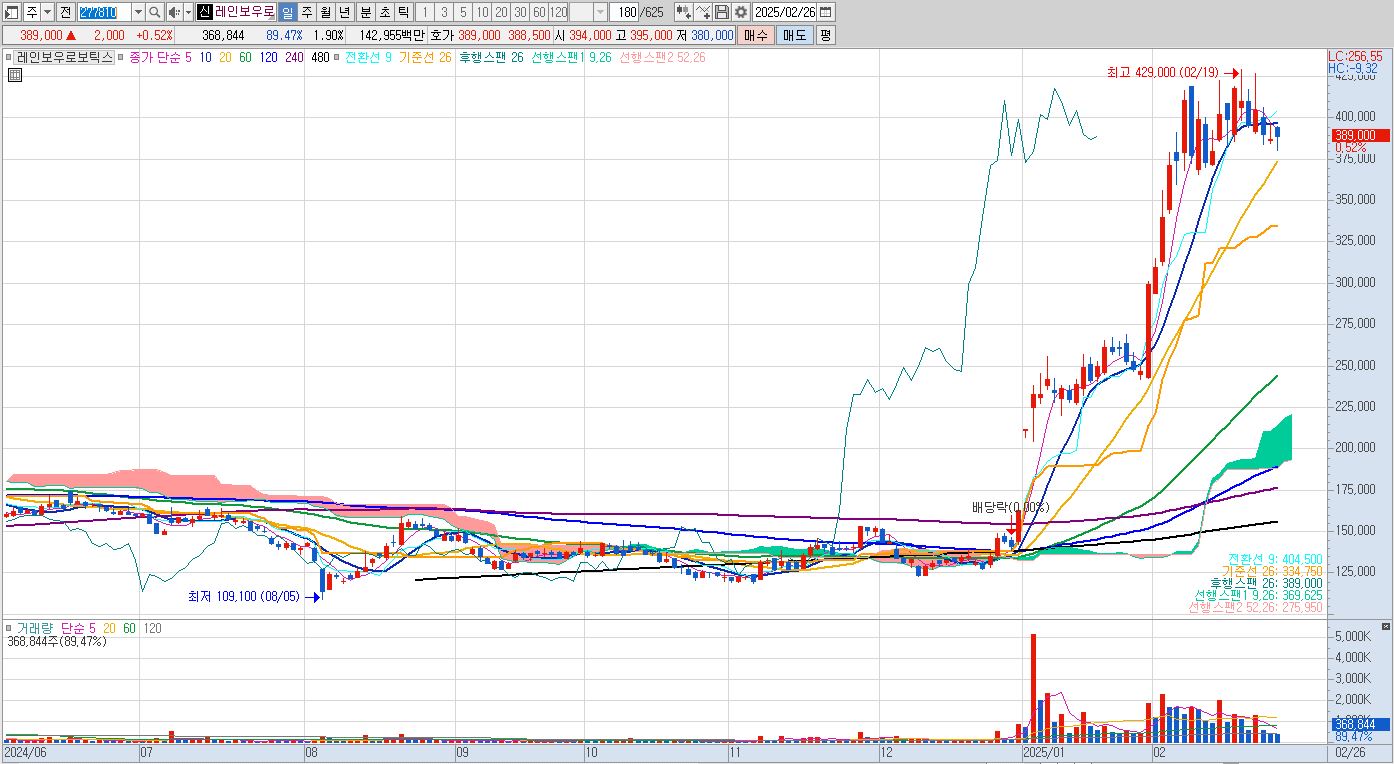Viewport: 1394px width, 764px height.
Task: Click the red 389,000 current price tag
Action: coord(1360,135)
